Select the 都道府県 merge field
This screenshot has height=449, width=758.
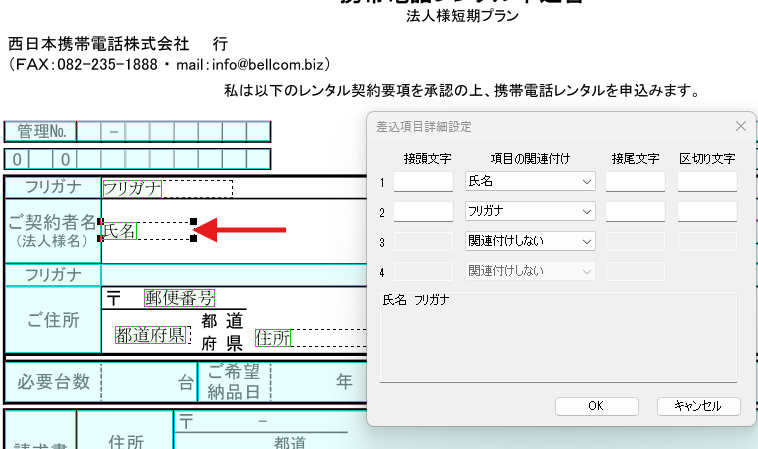tap(150, 335)
